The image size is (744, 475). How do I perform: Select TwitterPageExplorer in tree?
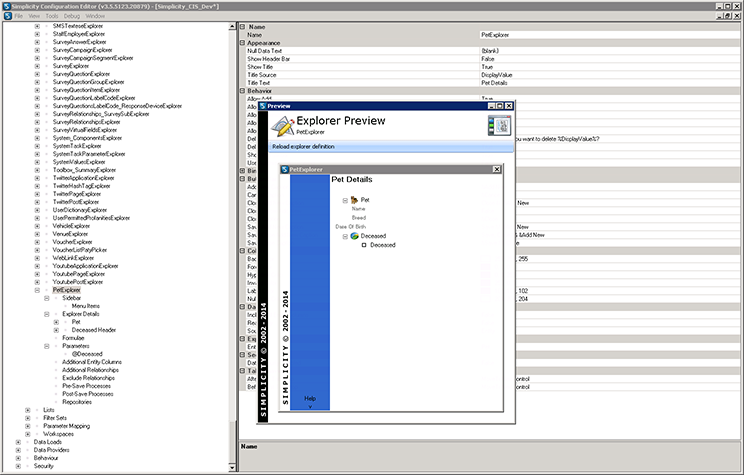(76, 194)
